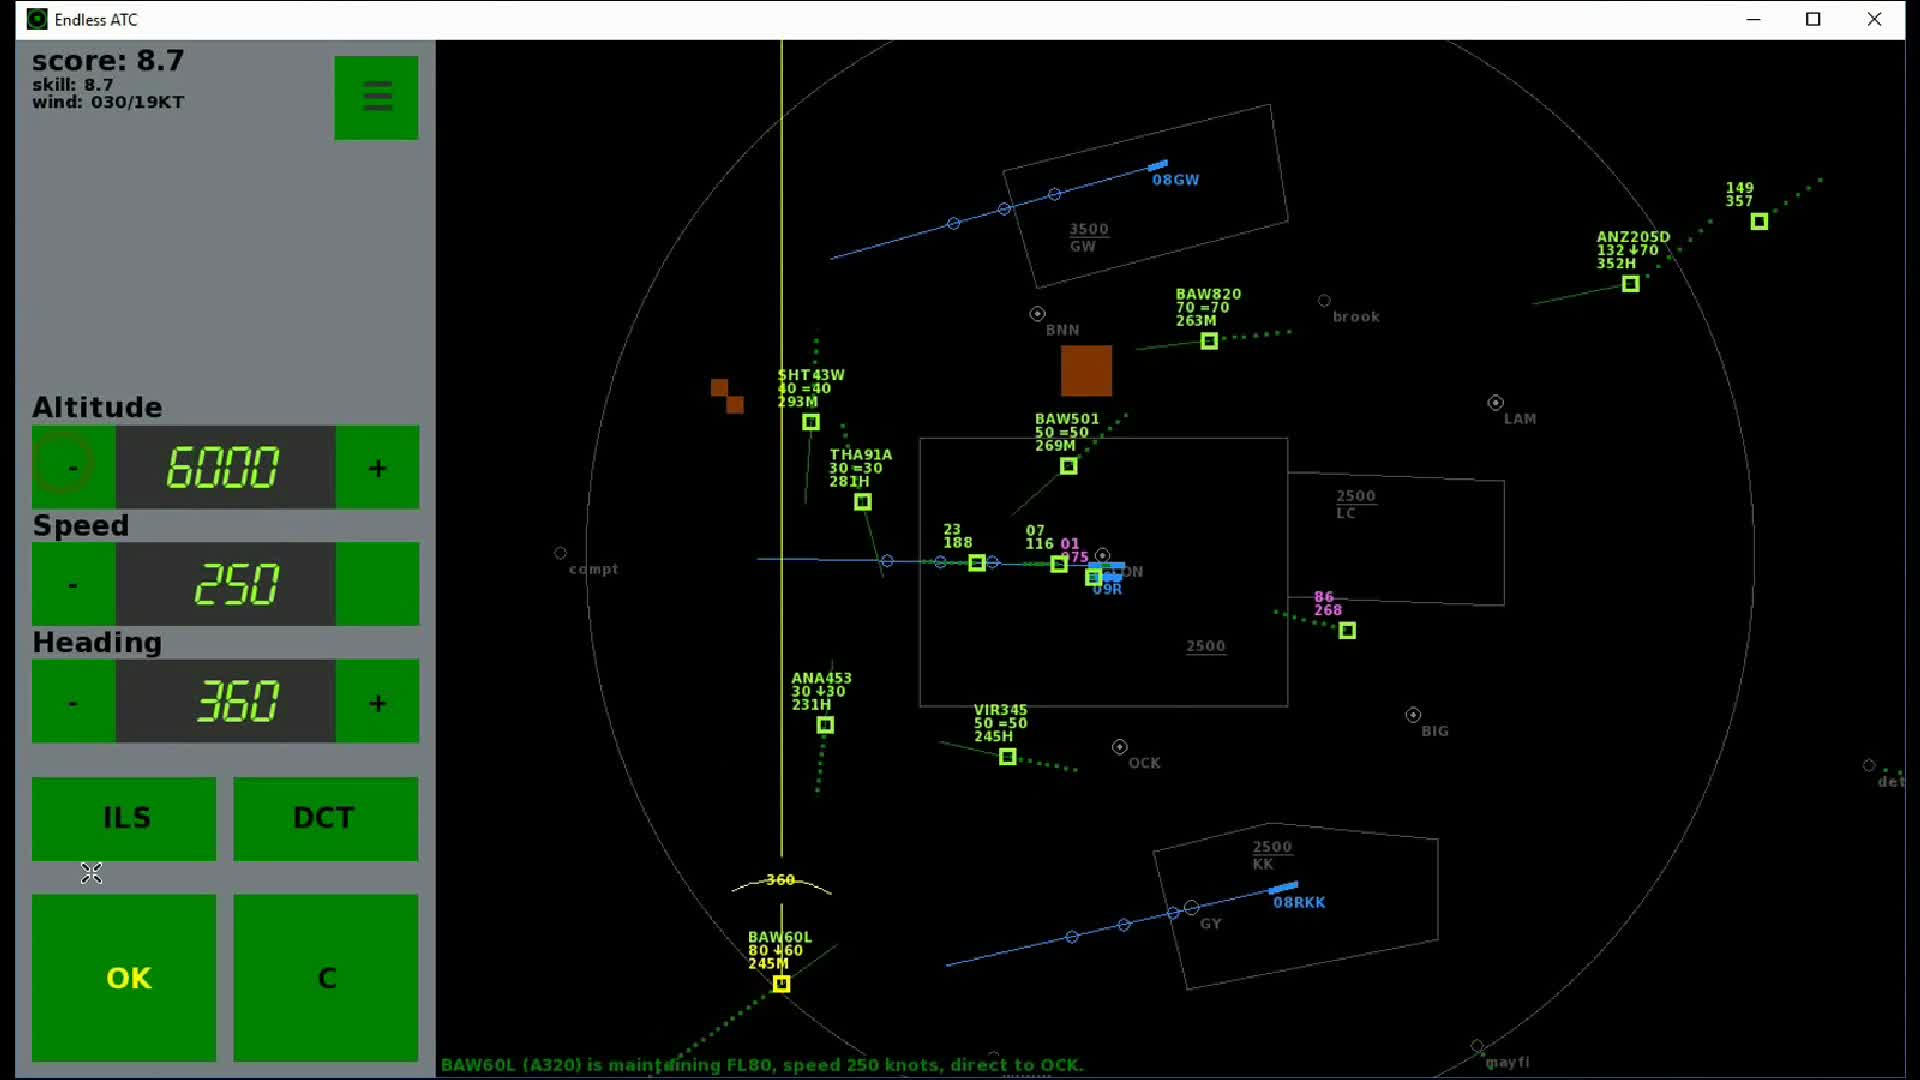1920x1080 pixels.
Task: Confirm command with the OK button
Action: [x=124, y=977]
